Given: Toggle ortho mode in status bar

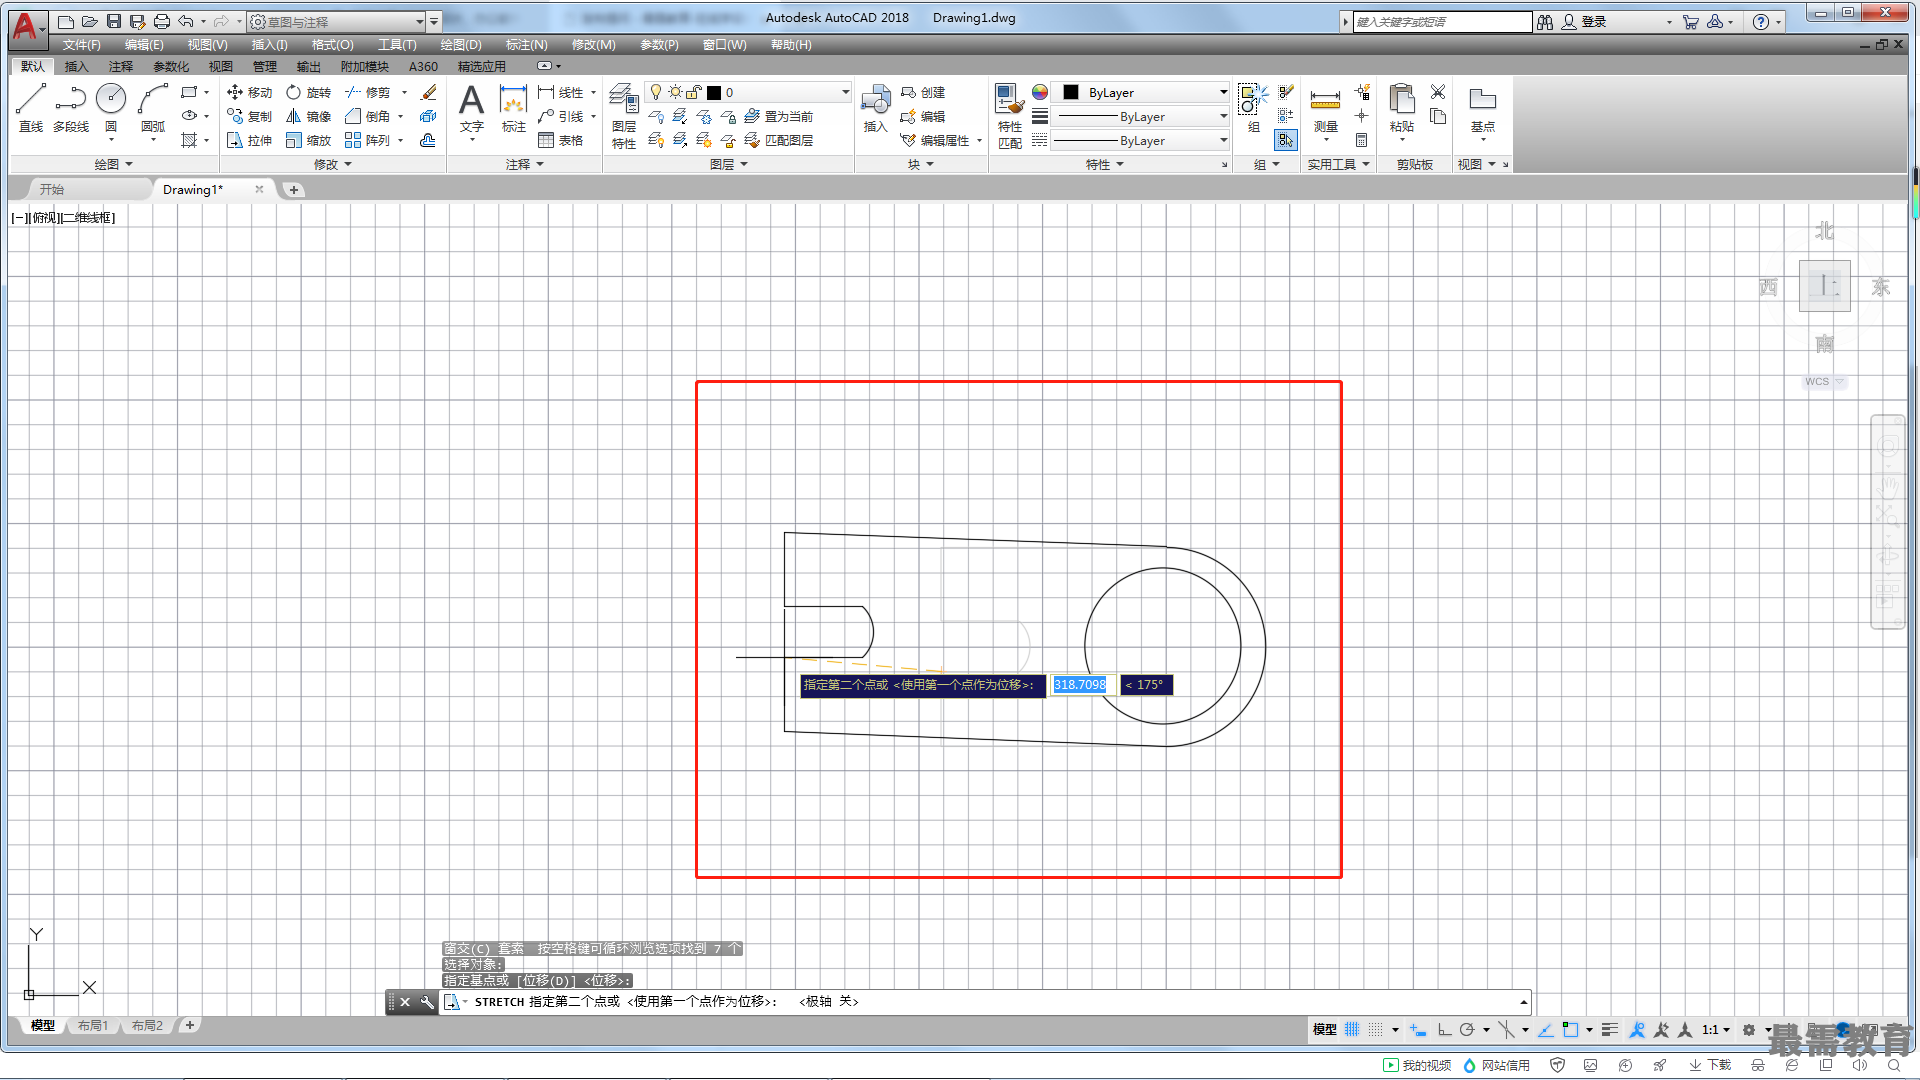Looking at the screenshot, I should [x=1444, y=1029].
